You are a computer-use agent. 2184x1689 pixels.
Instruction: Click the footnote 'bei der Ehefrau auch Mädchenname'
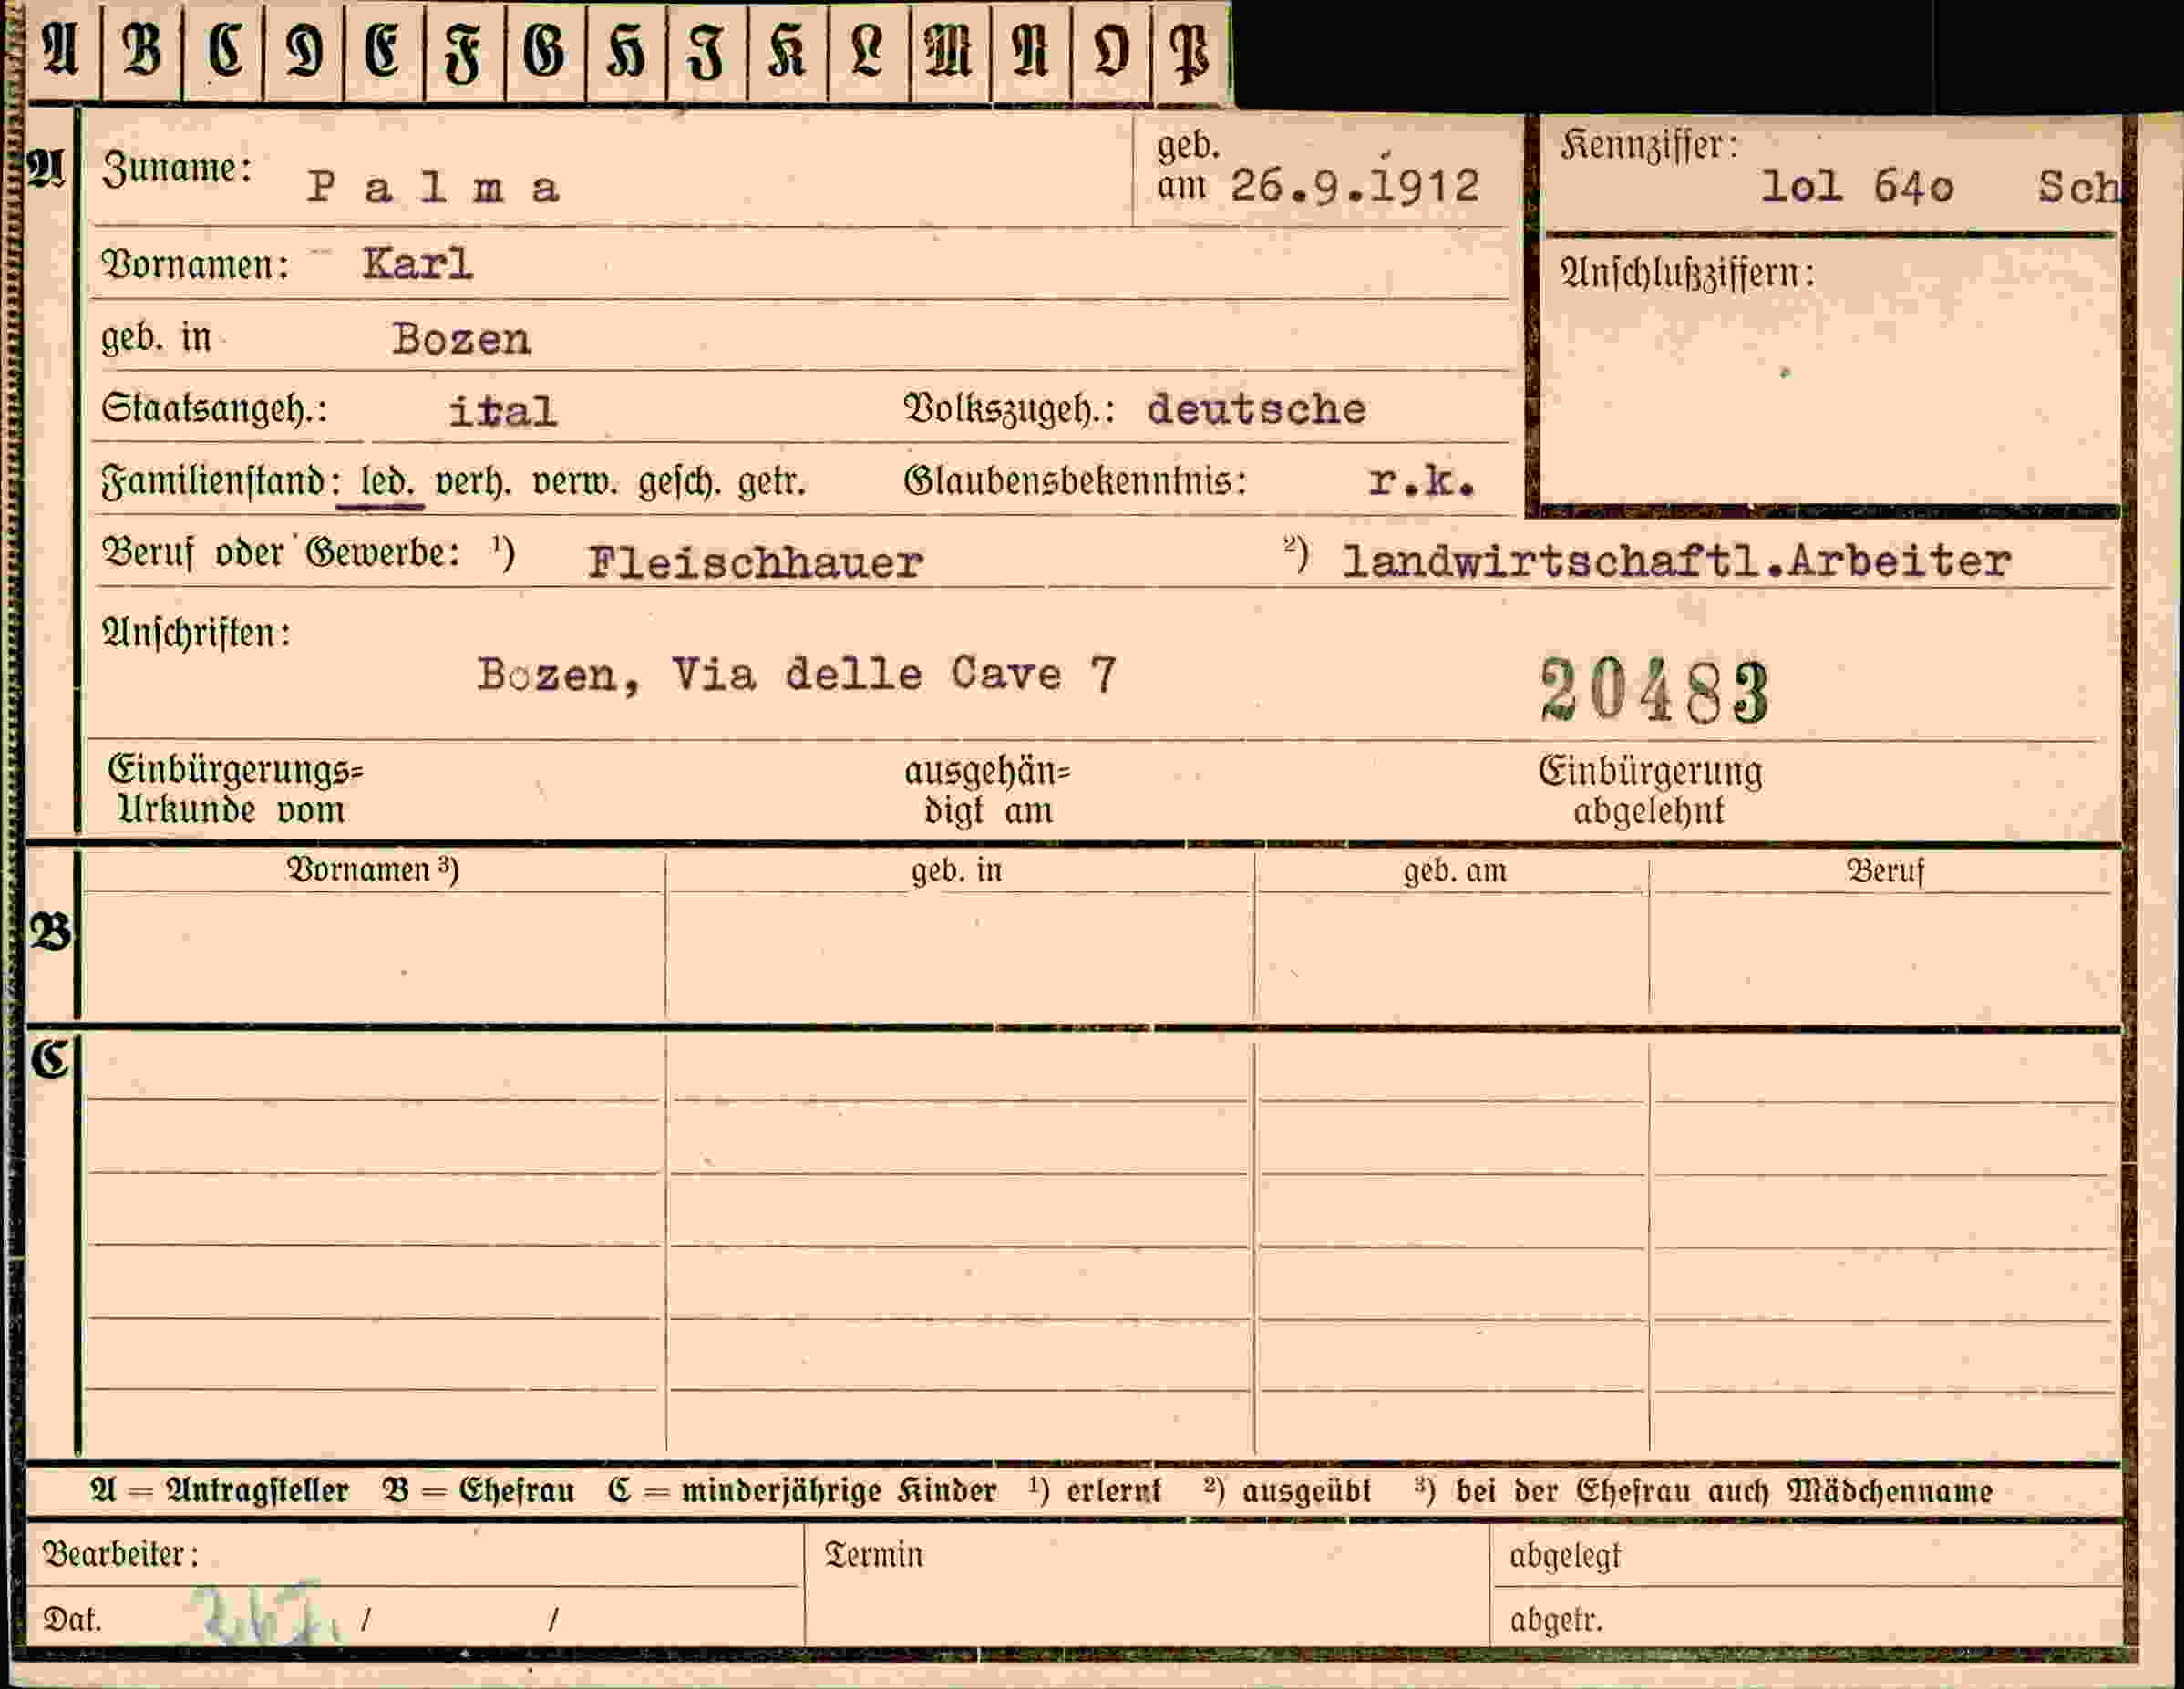coord(1724,1492)
